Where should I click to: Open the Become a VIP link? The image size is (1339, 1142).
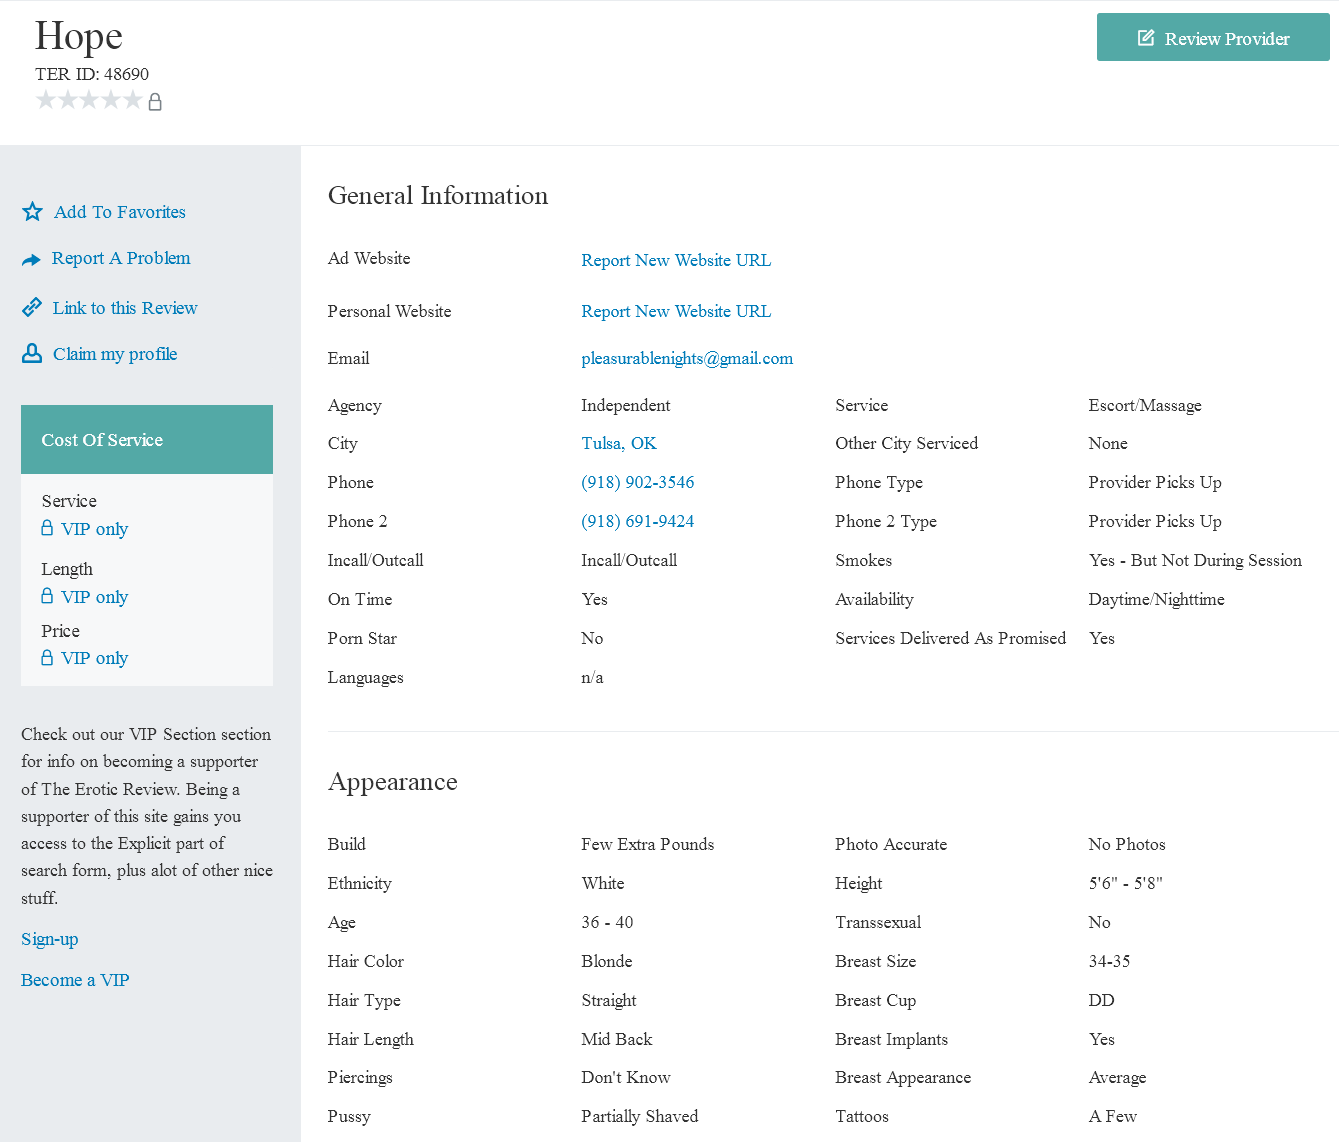(x=75, y=980)
